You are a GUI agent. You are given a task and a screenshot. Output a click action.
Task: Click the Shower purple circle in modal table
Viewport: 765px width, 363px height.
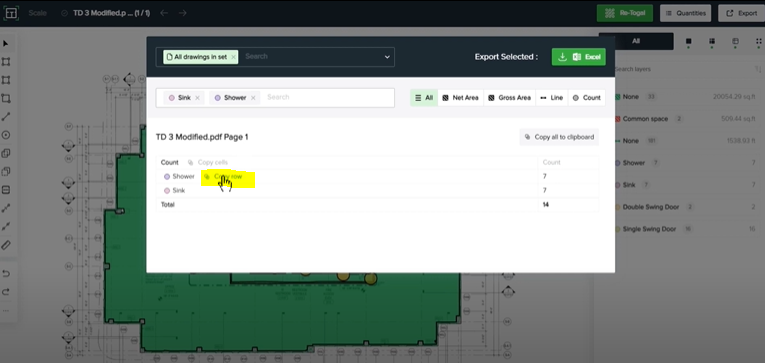click(x=167, y=177)
